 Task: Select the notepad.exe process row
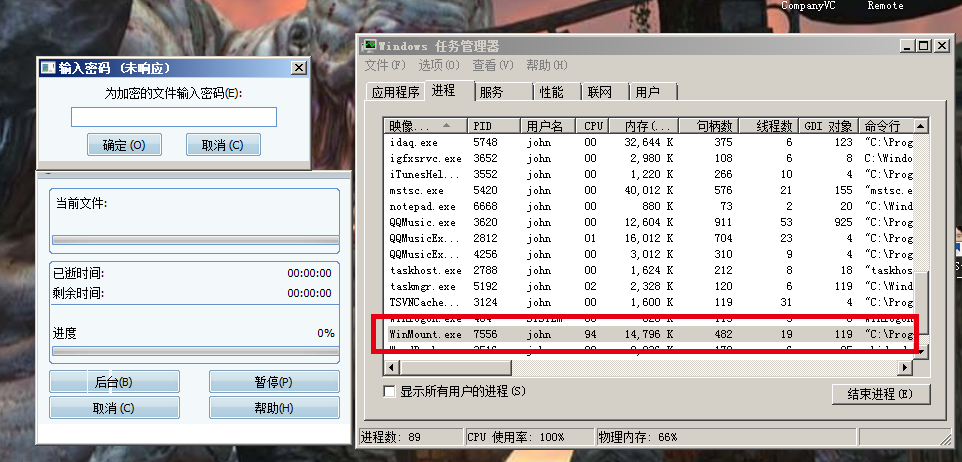pyautogui.click(x=649, y=206)
